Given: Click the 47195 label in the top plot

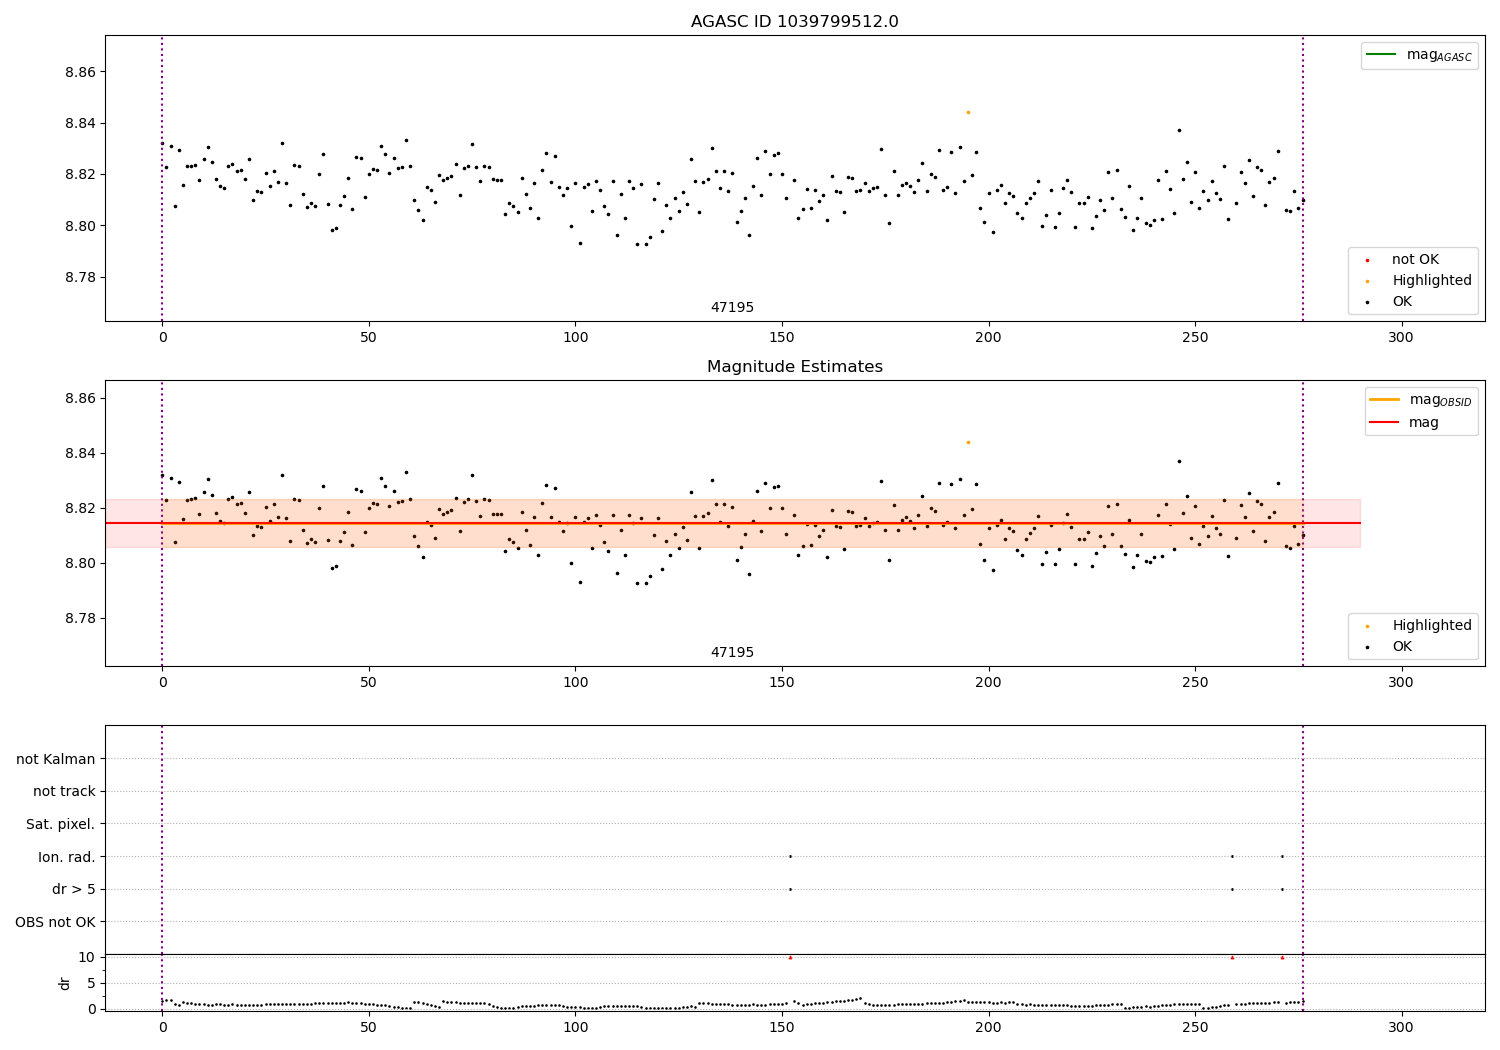Looking at the screenshot, I should click(732, 308).
